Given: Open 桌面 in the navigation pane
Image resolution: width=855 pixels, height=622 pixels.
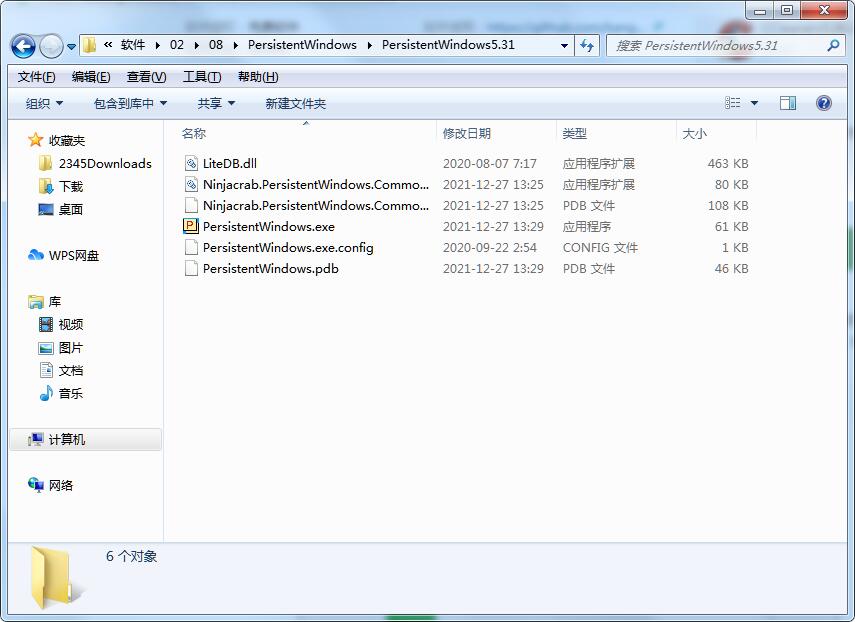Looking at the screenshot, I should (71, 209).
